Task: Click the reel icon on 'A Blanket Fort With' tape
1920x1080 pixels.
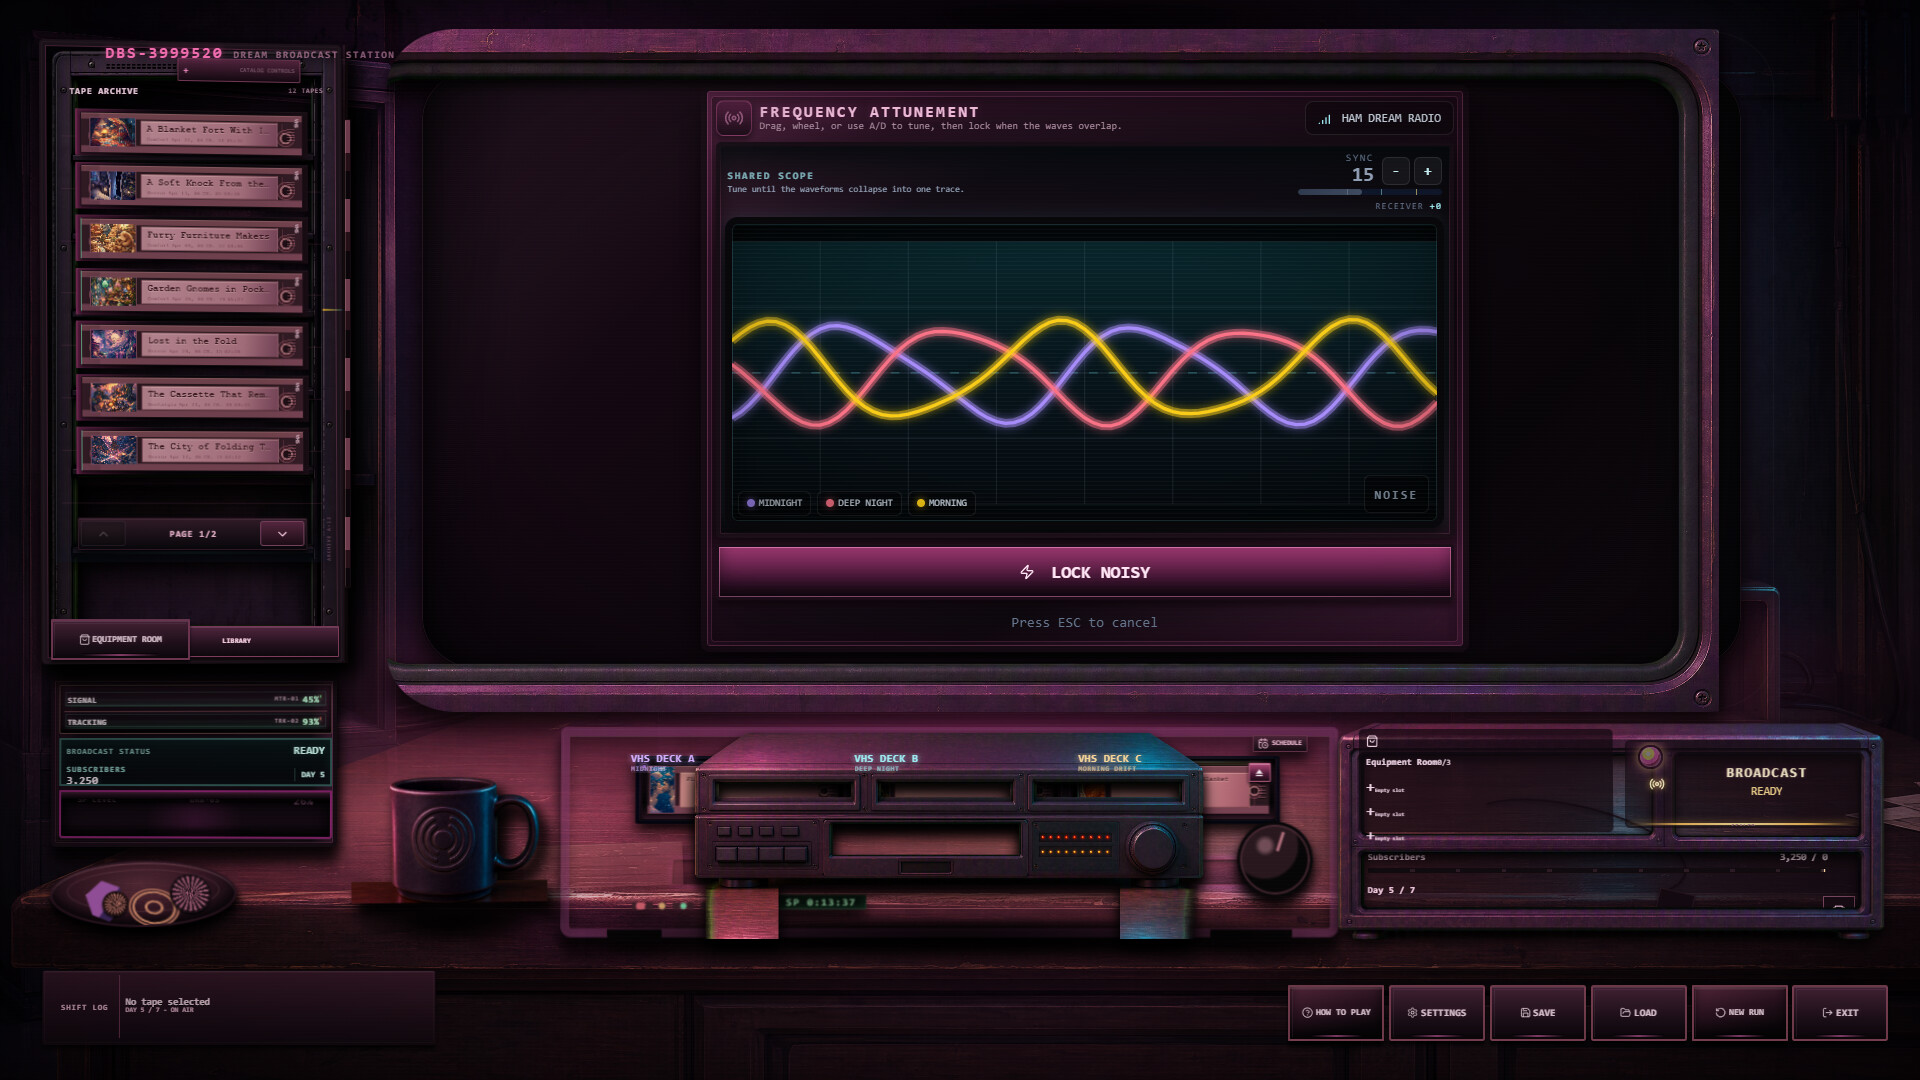Action: click(287, 138)
